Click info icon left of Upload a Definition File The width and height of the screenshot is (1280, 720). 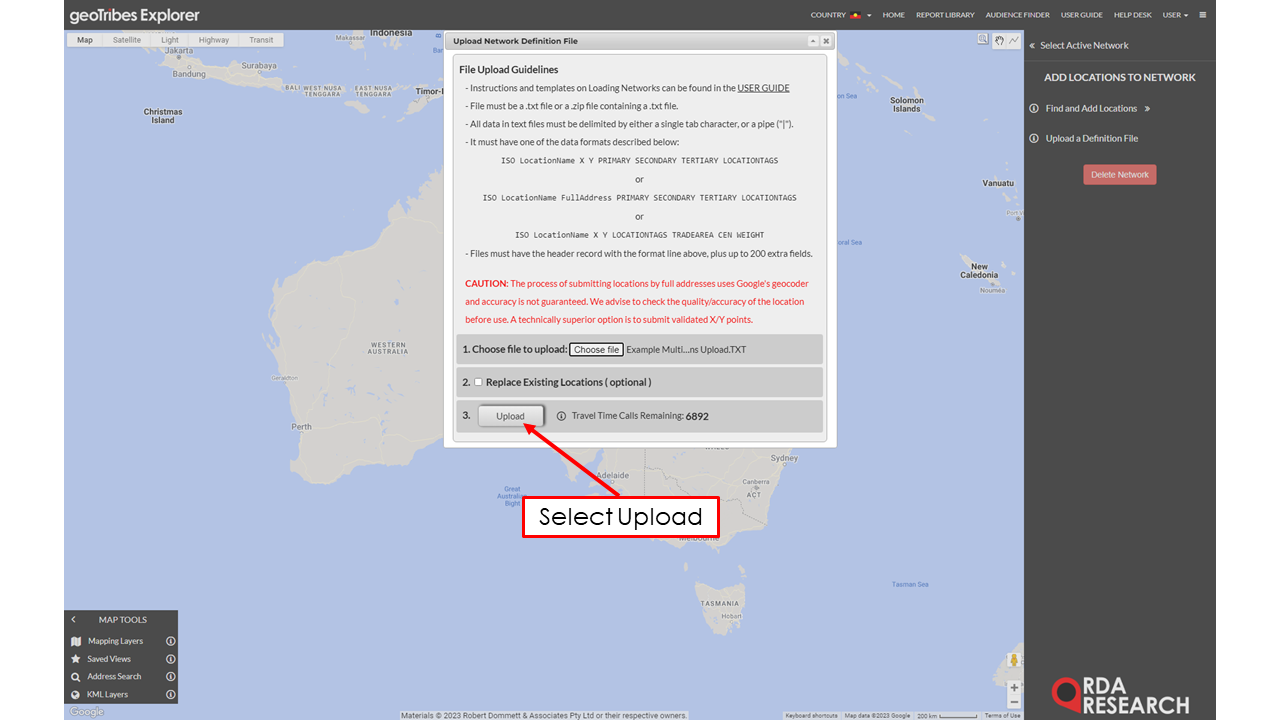click(x=1034, y=138)
